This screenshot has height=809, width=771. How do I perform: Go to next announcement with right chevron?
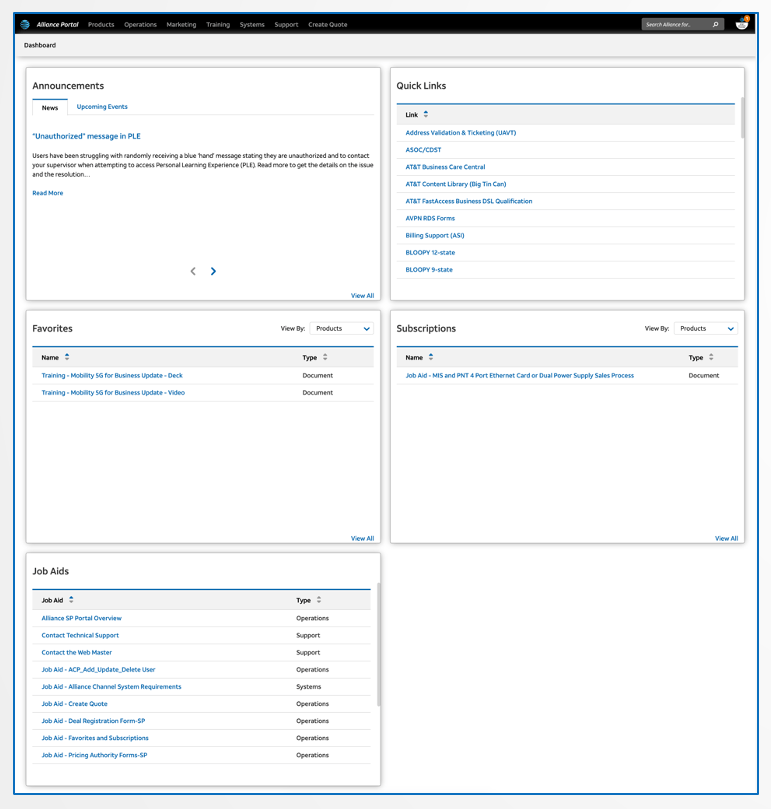click(213, 271)
